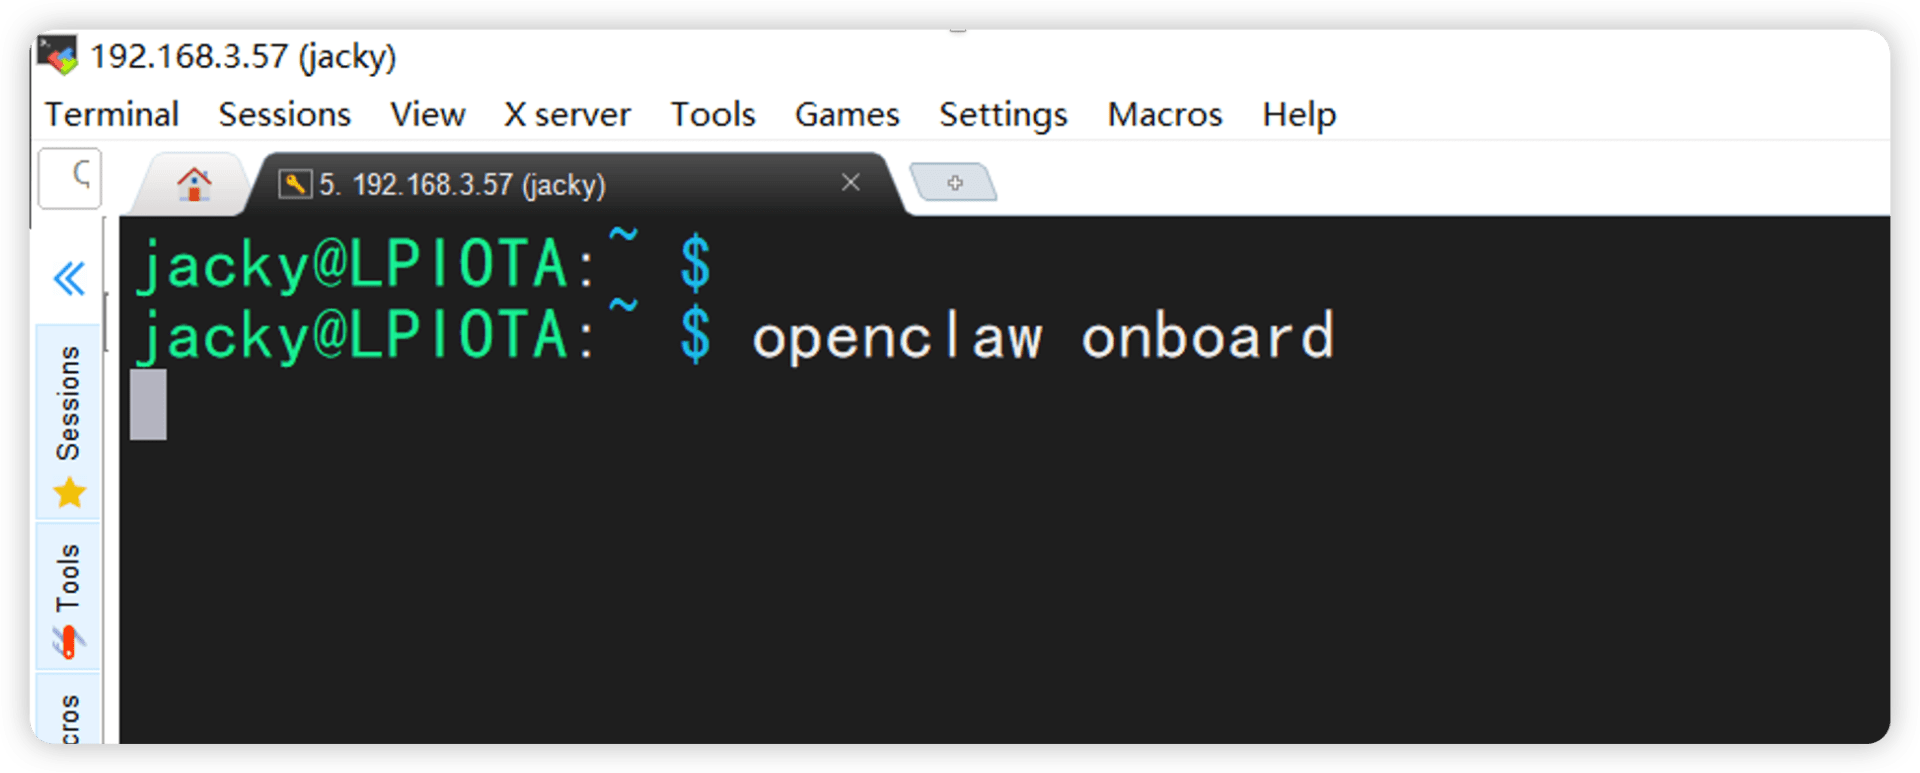Open the Macros menu
Viewport: 1920px width, 773px height.
[1165, 114]
